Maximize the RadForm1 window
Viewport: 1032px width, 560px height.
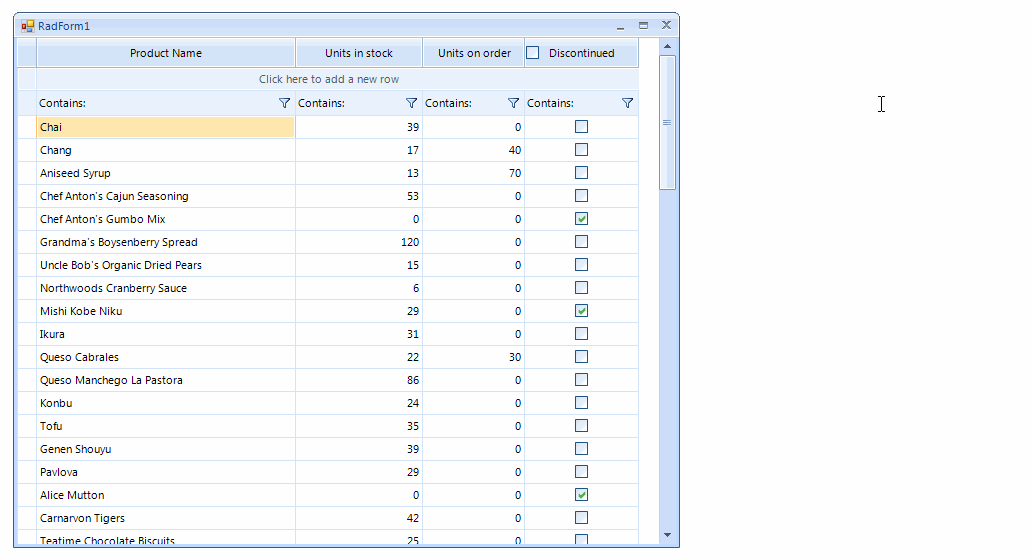[643, 26]
